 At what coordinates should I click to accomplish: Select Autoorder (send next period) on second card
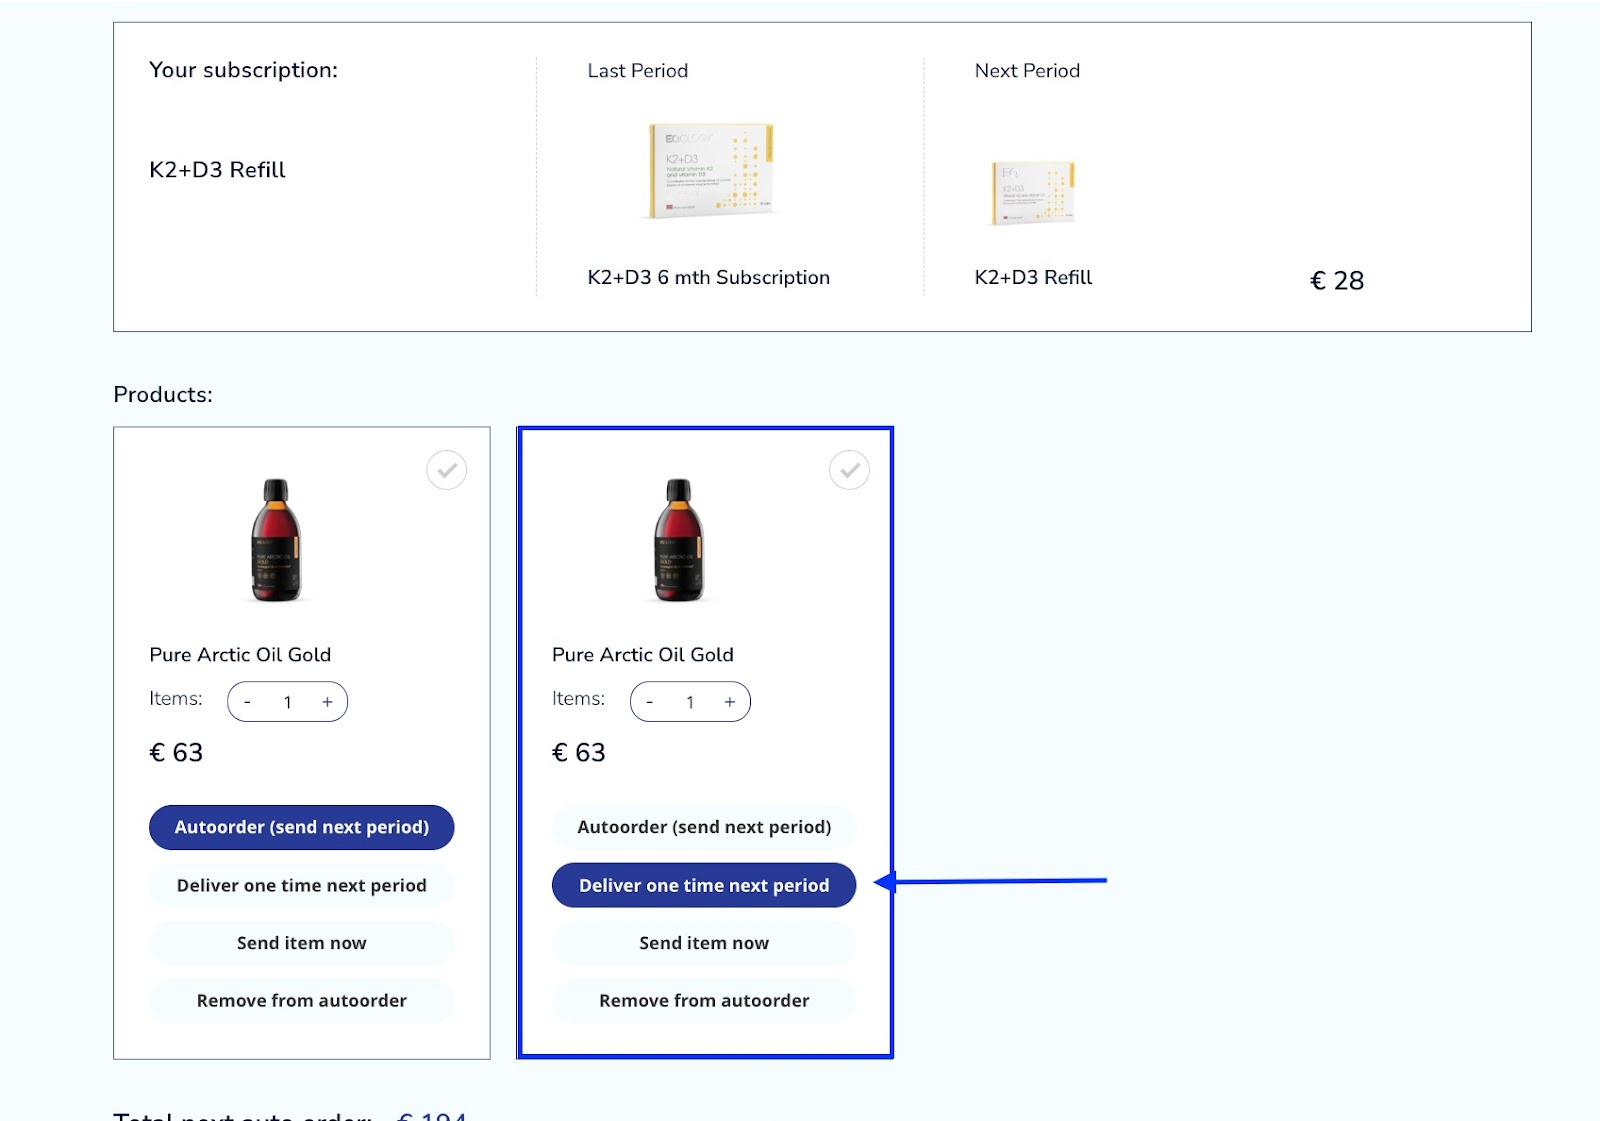click(x=704, y=827)
